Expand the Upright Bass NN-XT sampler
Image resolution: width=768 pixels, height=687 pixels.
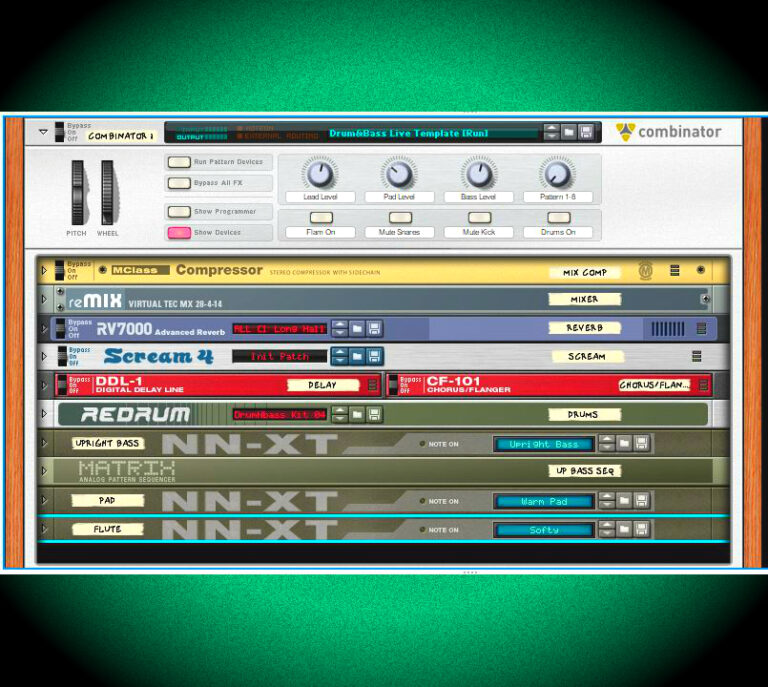click(x=44, y=443)
